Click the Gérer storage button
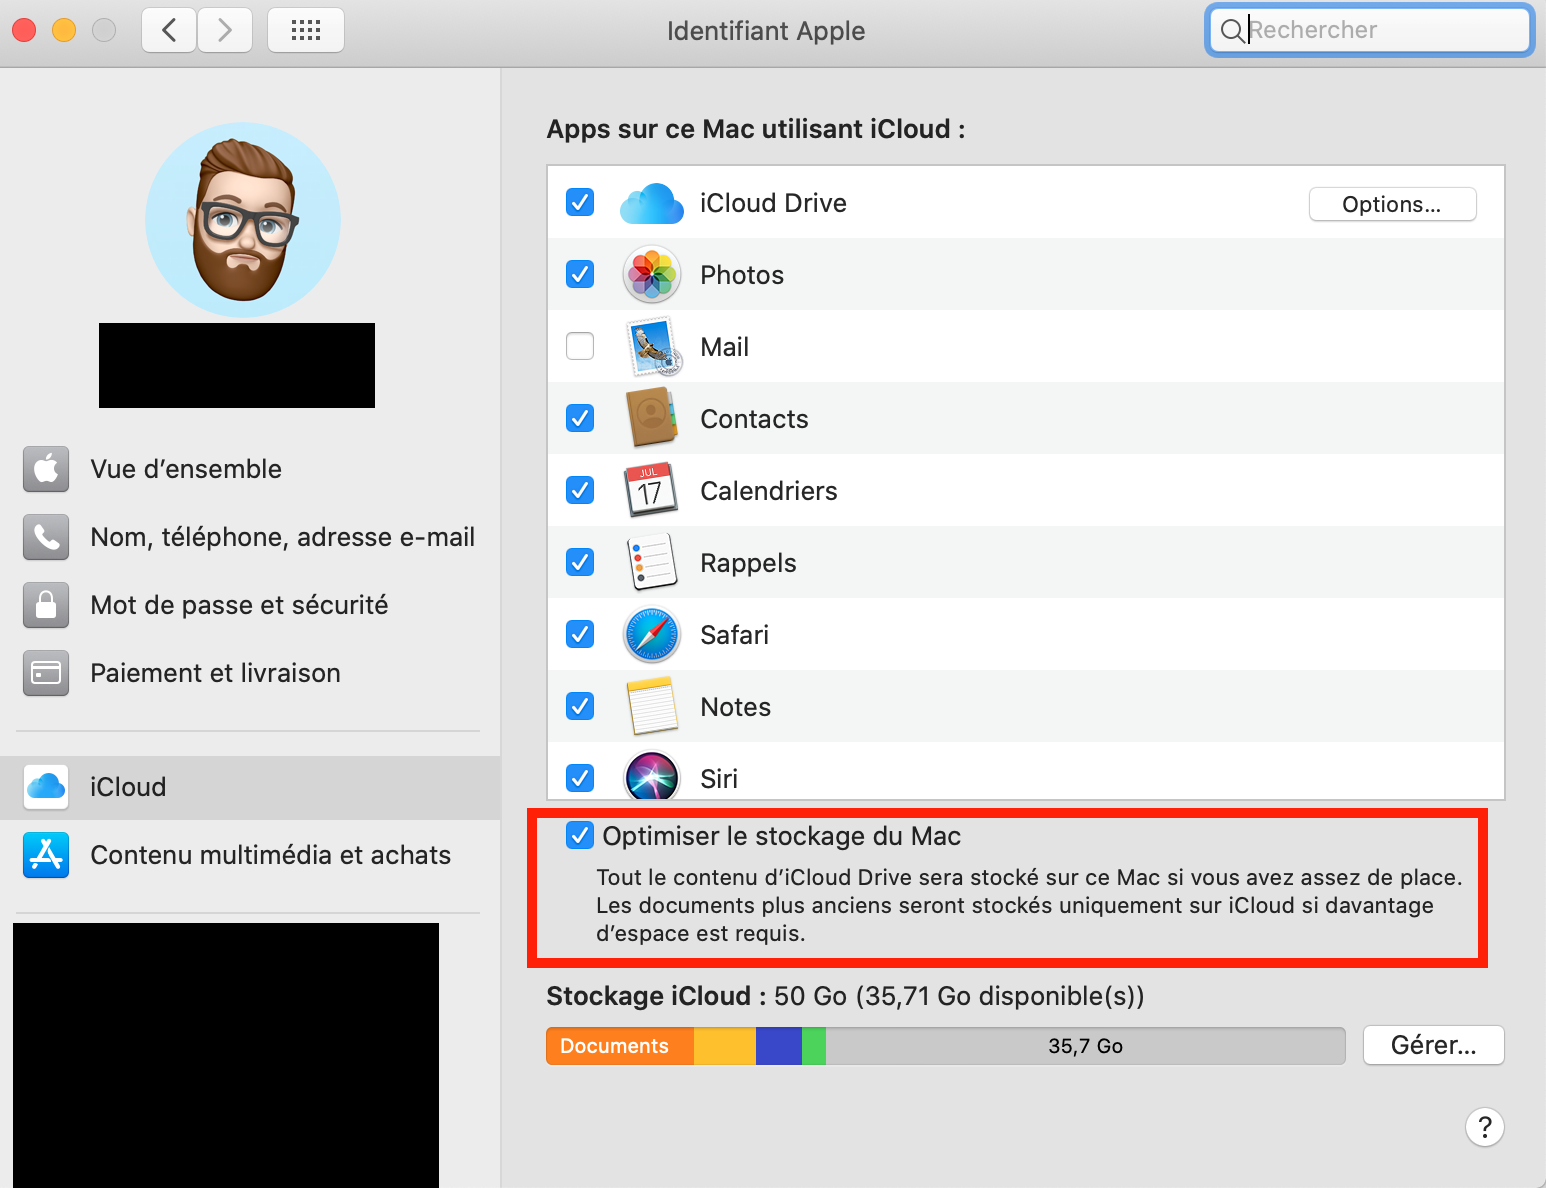 [1433, 1045]
